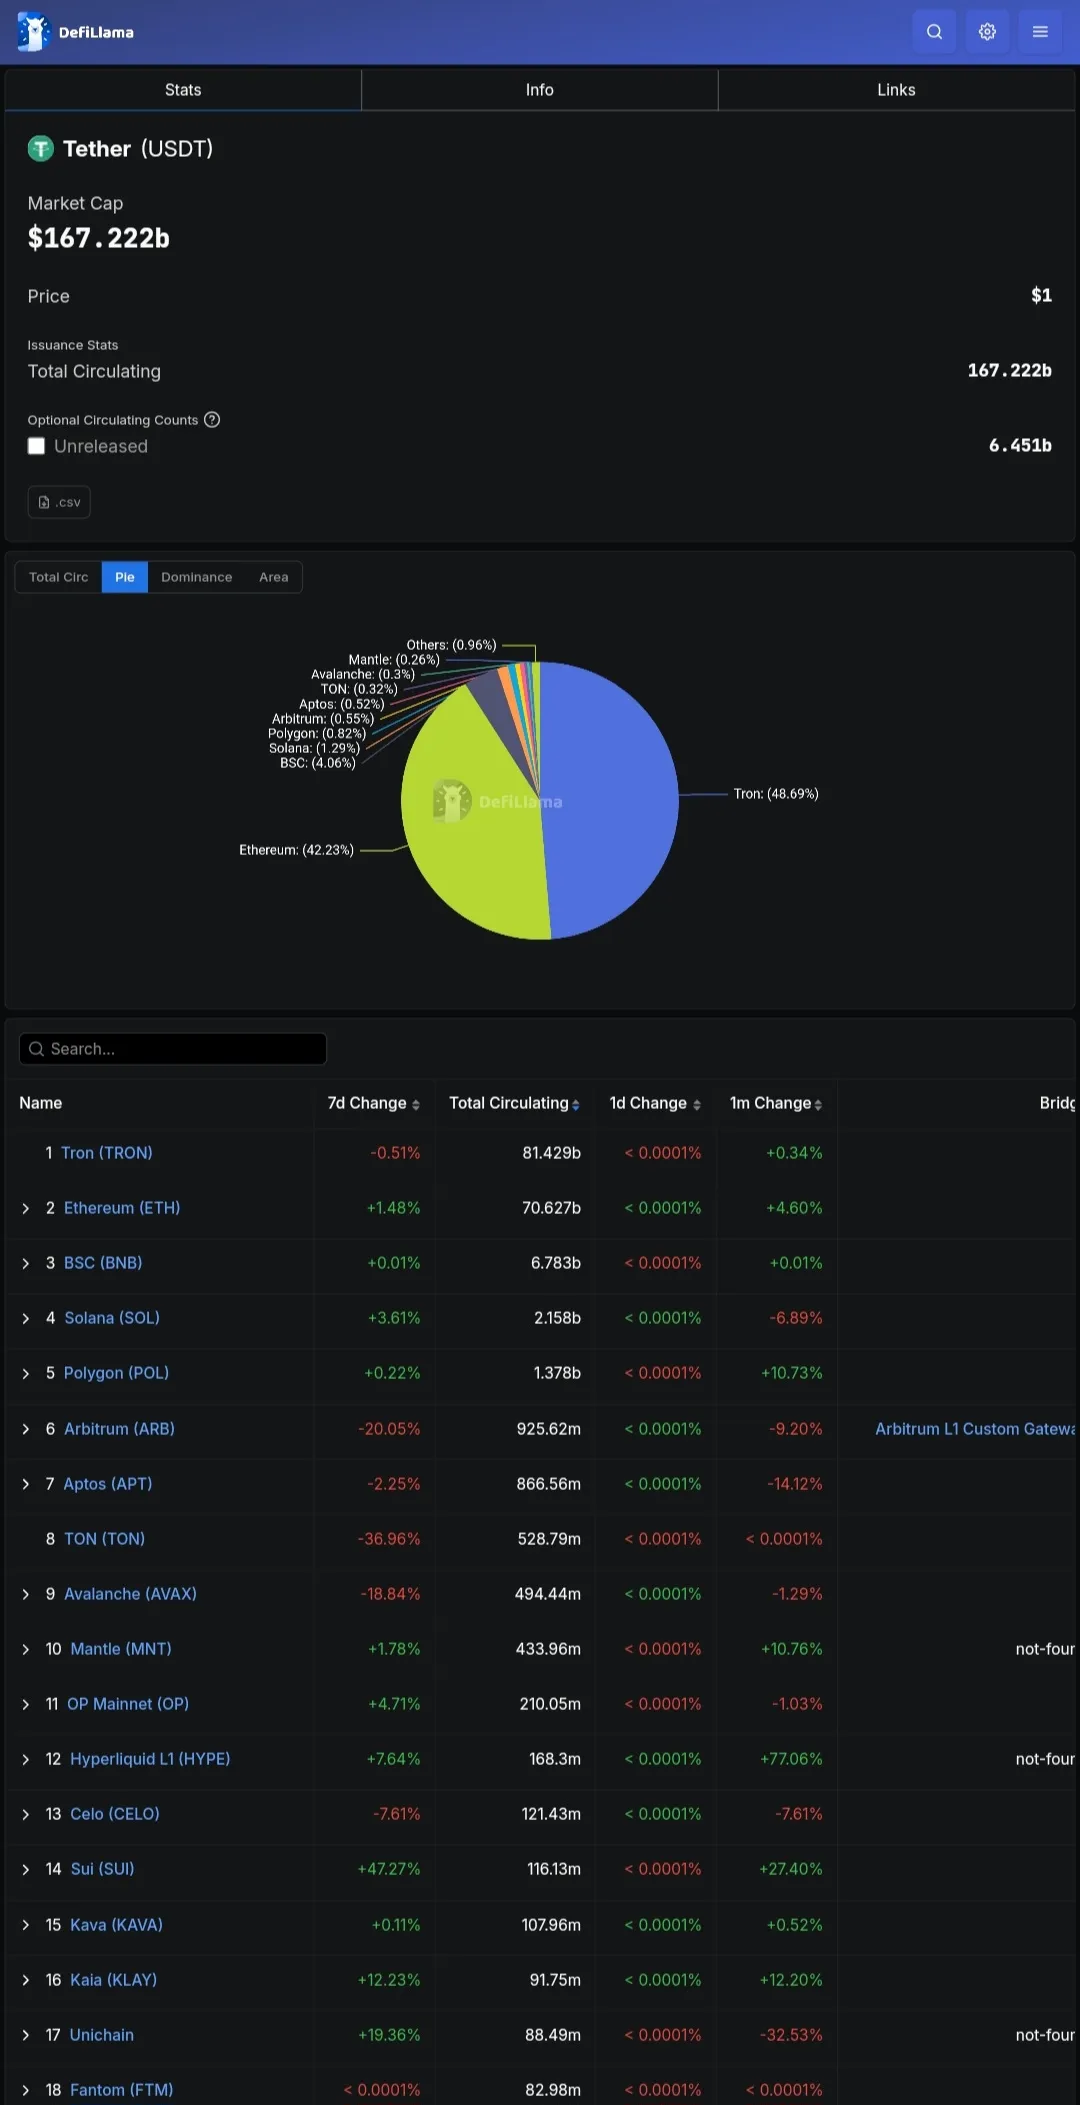Open the search icon in header
The image size is (1080, 2105).
coord(934,32)
